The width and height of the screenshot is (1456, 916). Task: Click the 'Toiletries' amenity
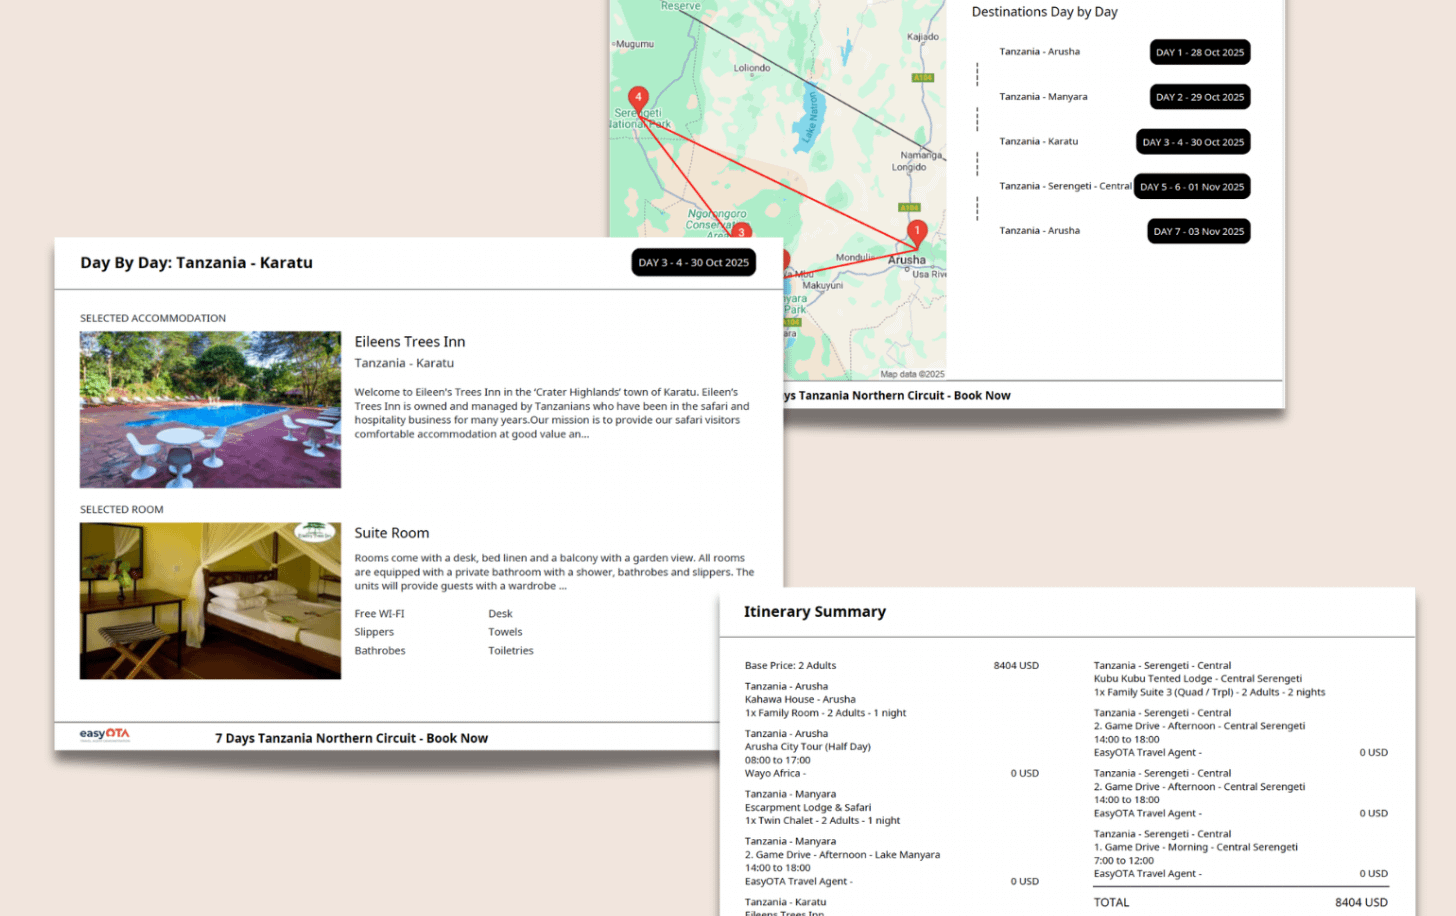coord(511,651)
